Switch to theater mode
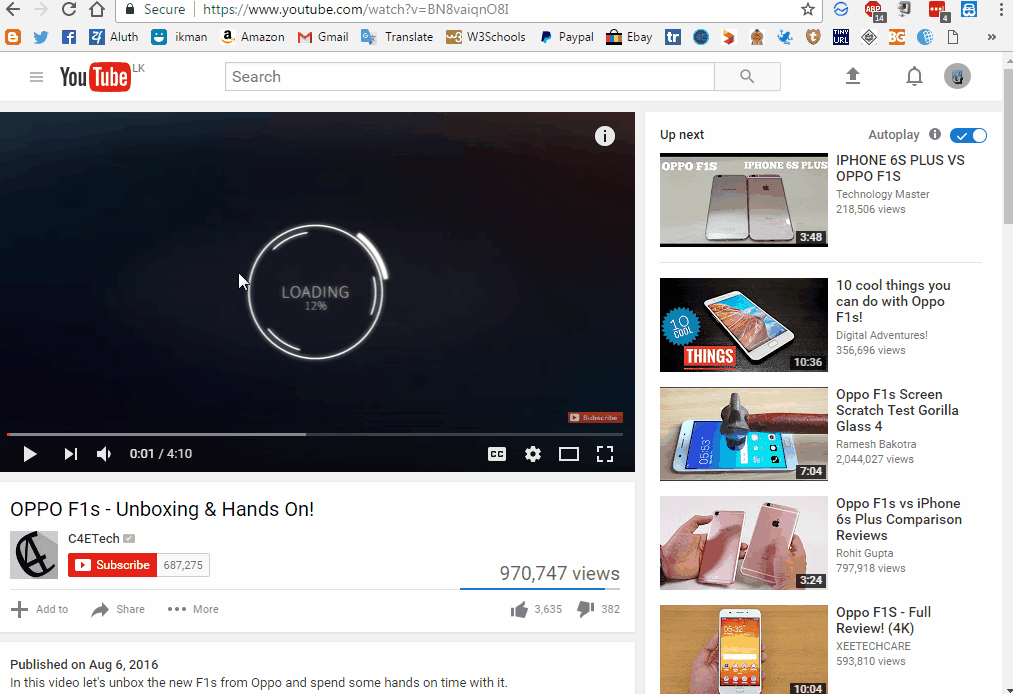The height and width of the screenshot is (694, 1013). tap(569, 454)
